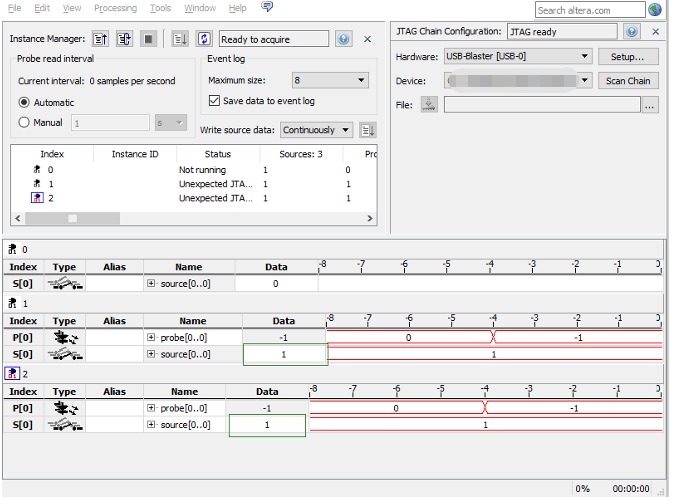Image resolution: width=674 pixels, height=499 pixels.
Task: Click left arrow of instance list scrollbar
Action: [x=18, y=218]
